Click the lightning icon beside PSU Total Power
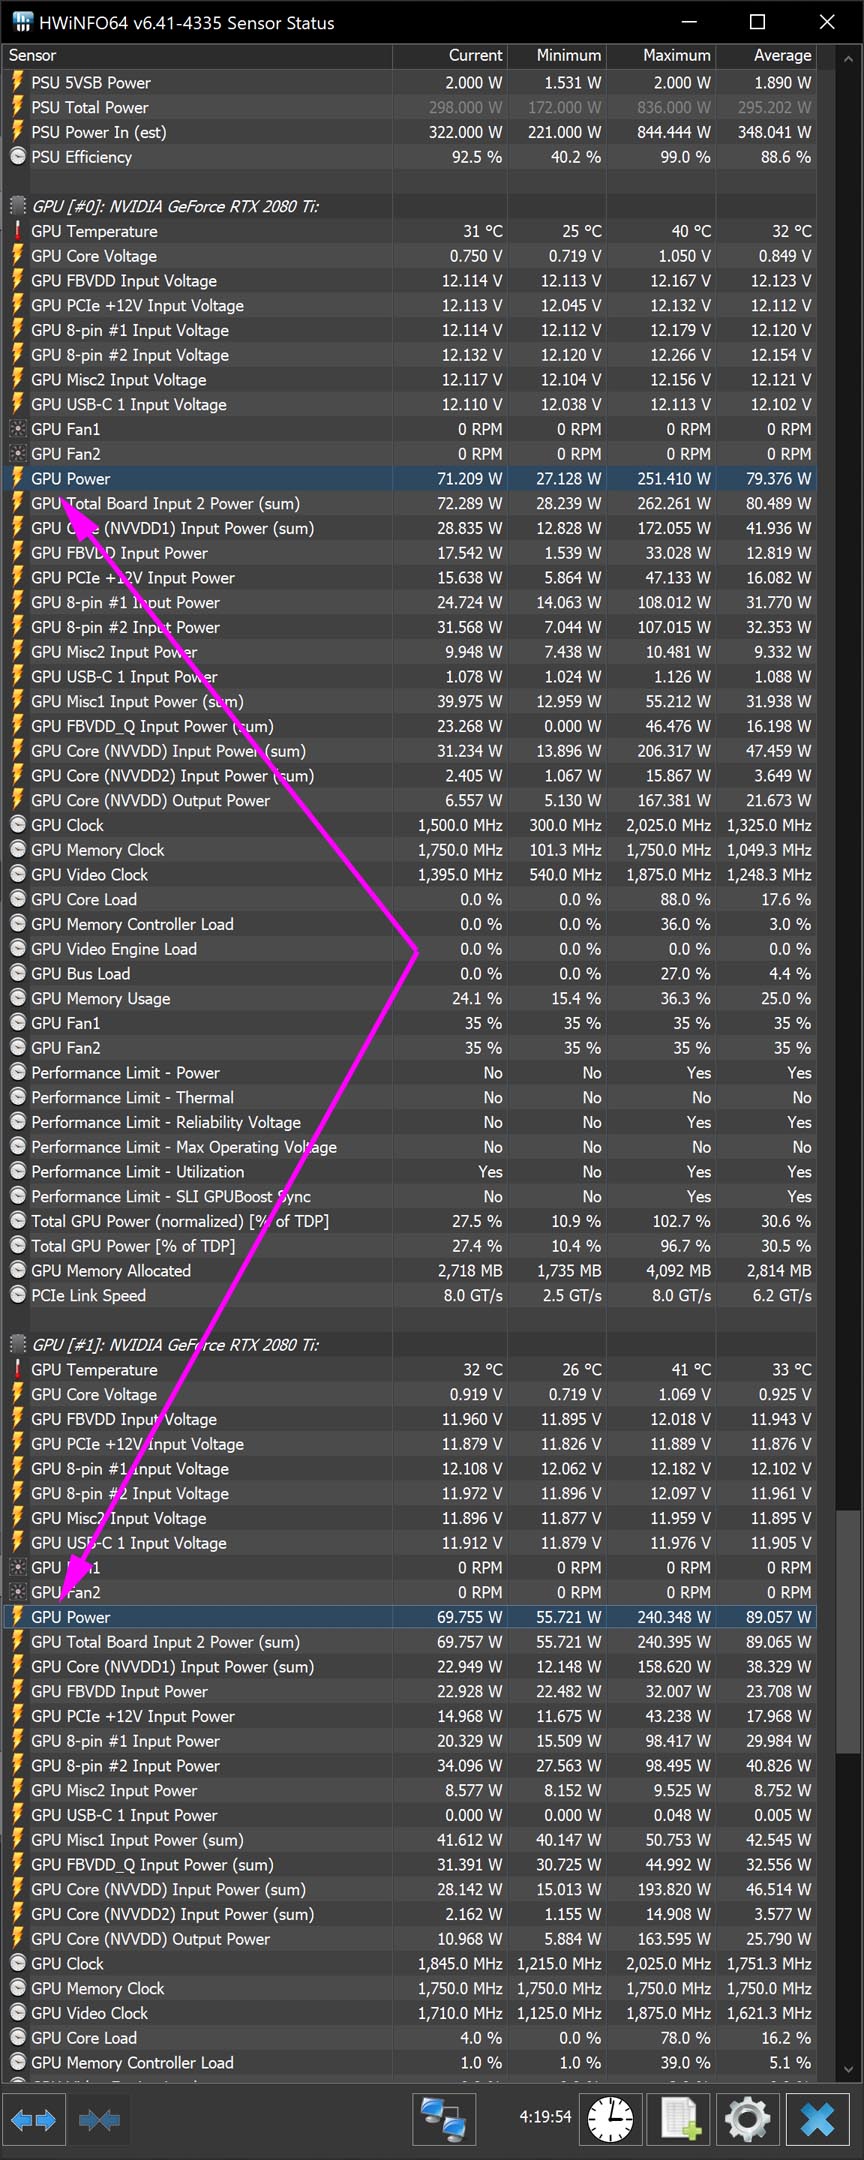864x2160 pixels. tap(17, 107)
